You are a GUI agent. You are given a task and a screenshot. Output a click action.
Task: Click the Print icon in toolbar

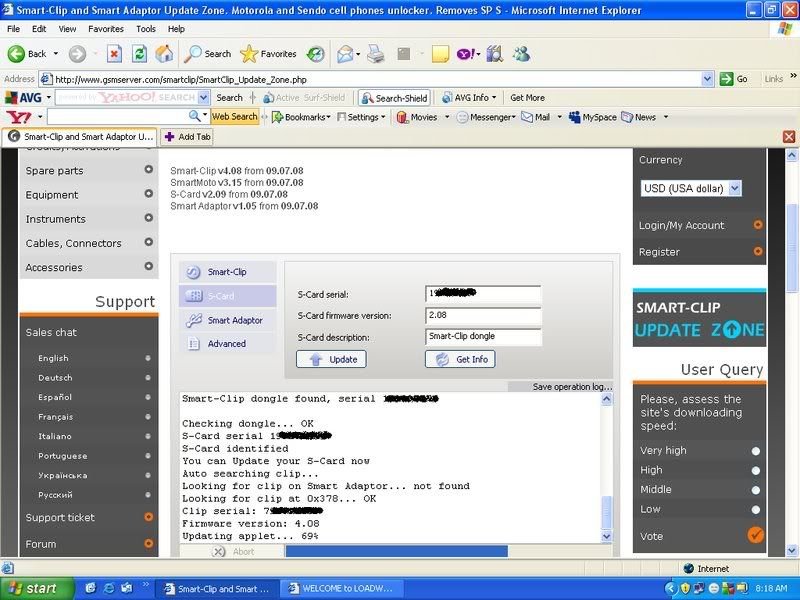tap(376, 54)
